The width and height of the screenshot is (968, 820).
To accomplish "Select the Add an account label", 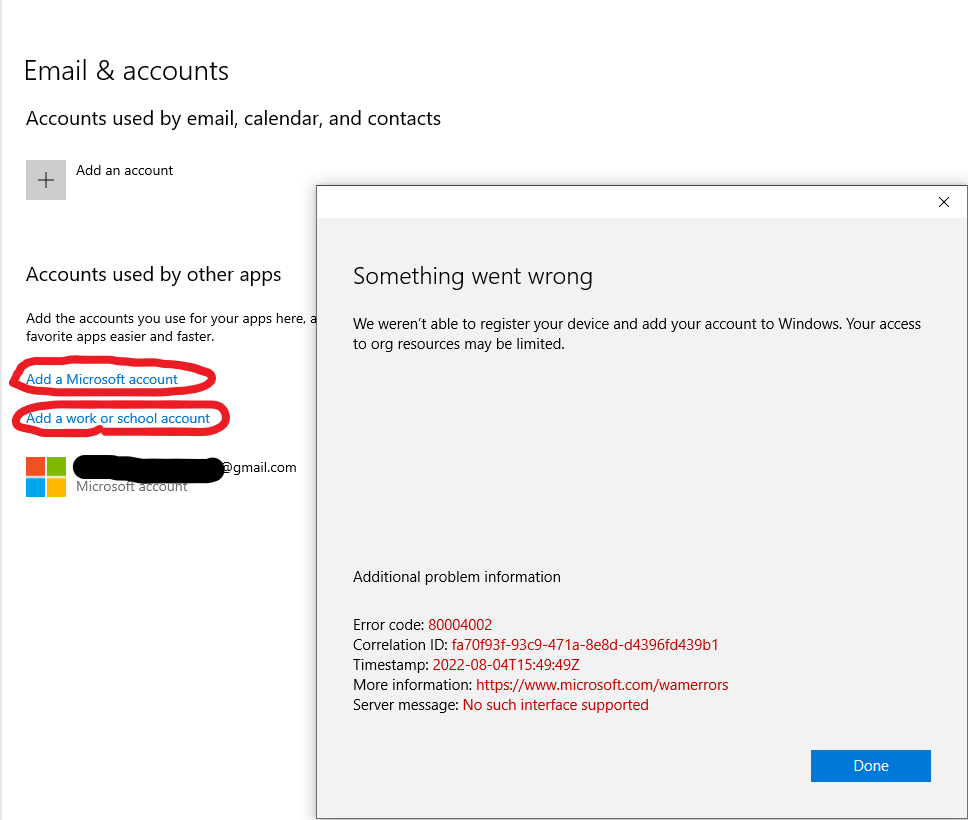I will click(124, 170).
